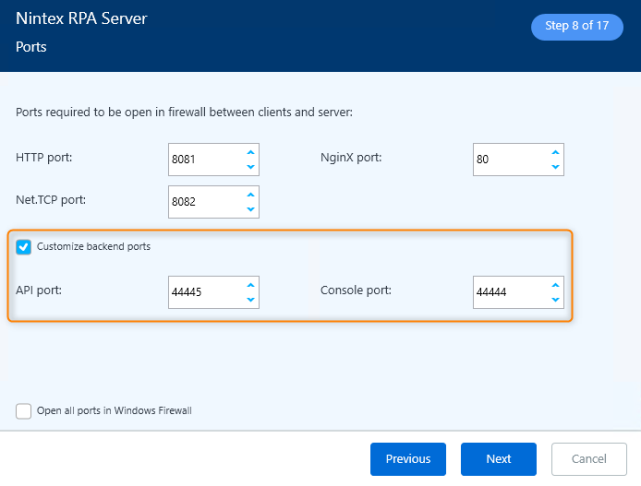Screen dimensions: 641x486
Task: Click the Step 8 of 17 indicator
Action: pyautogui.click(x=577, y=27)
